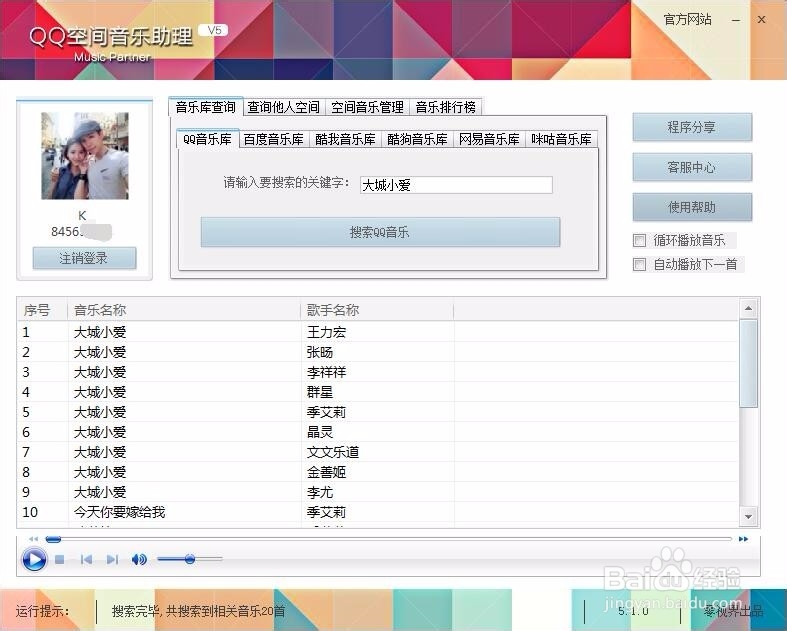Select row 2 song by 张旸
This screenshot has height=631, width=787.
[x=378, y=352]
